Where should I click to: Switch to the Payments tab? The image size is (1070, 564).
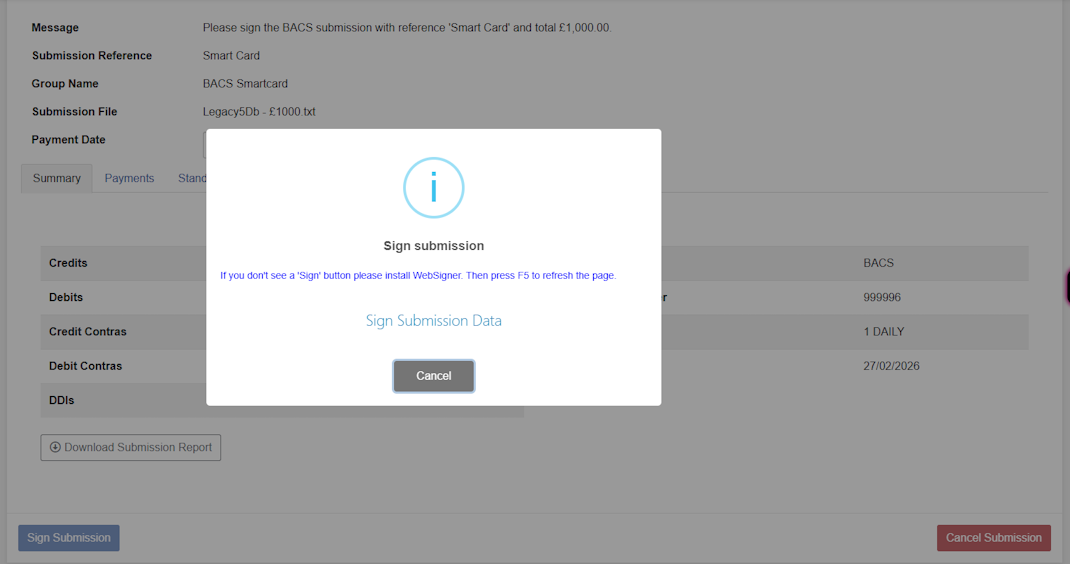click(x=129, y=178)
